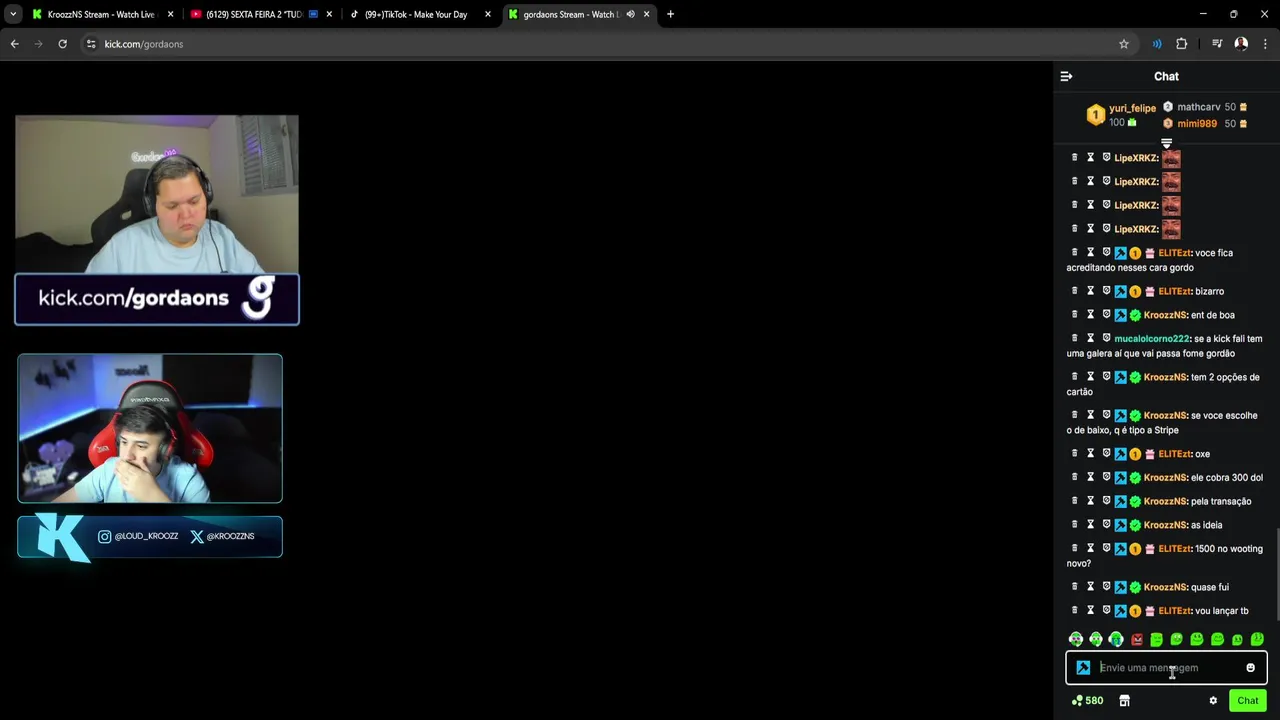
Task: Open the channel shop icon
Action: click(x=1124, y=701)
